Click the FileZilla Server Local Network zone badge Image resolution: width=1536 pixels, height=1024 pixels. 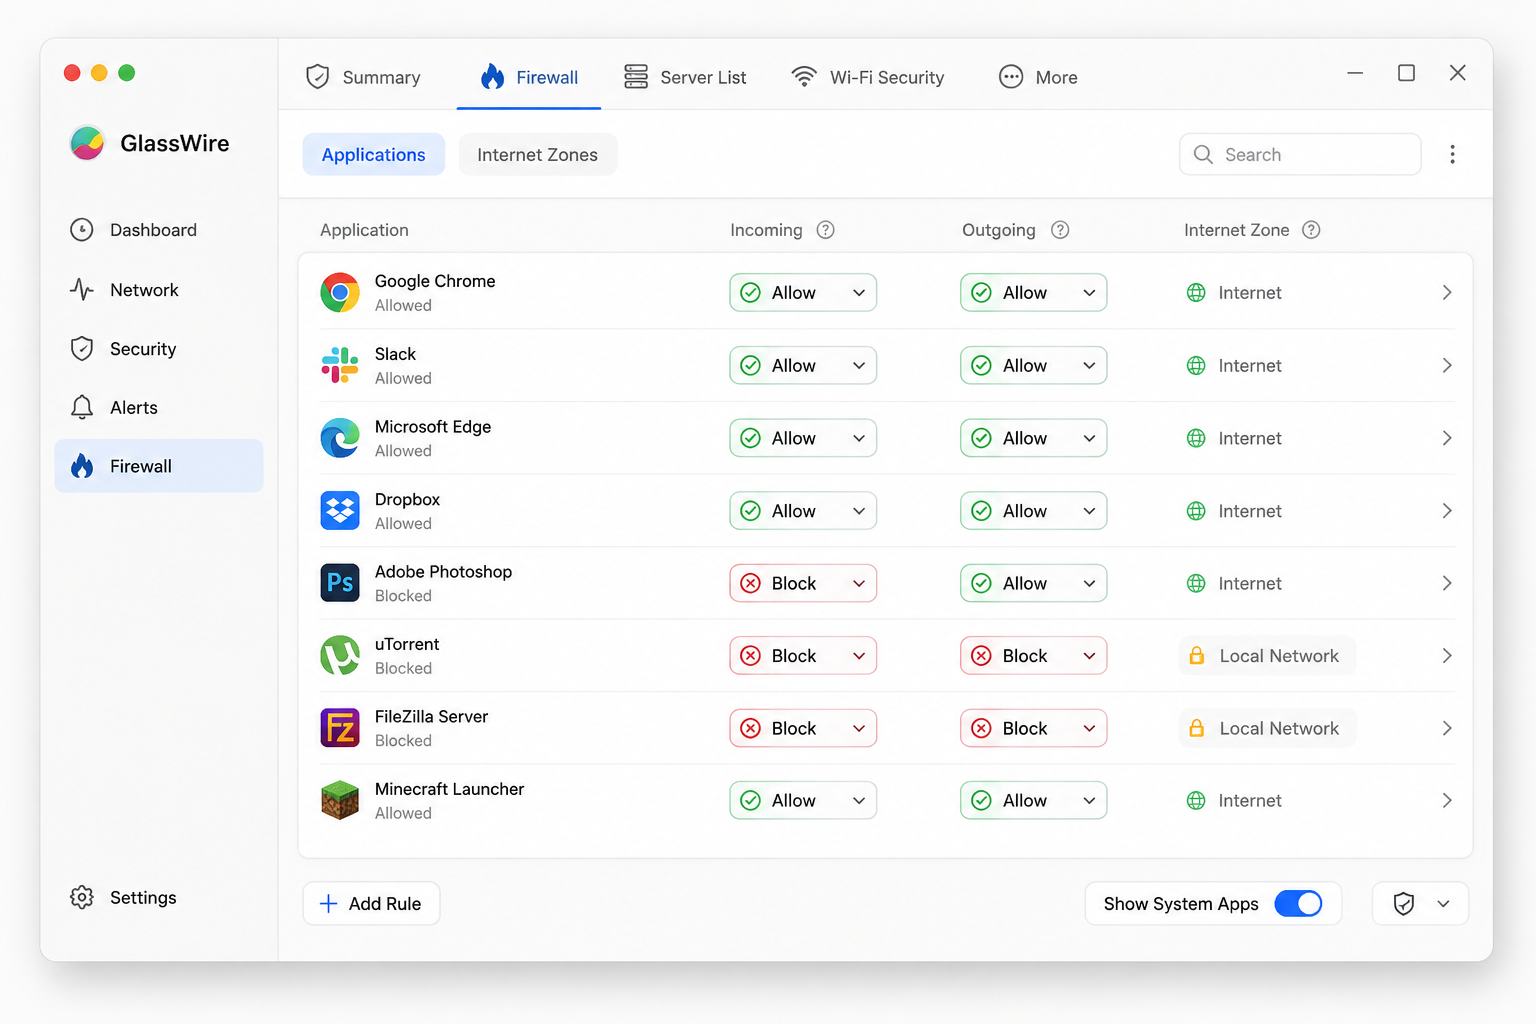[1267, 728]
